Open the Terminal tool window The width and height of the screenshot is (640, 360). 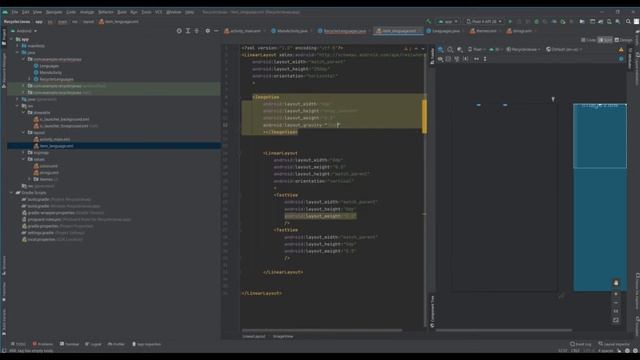(x=69, y=344)
